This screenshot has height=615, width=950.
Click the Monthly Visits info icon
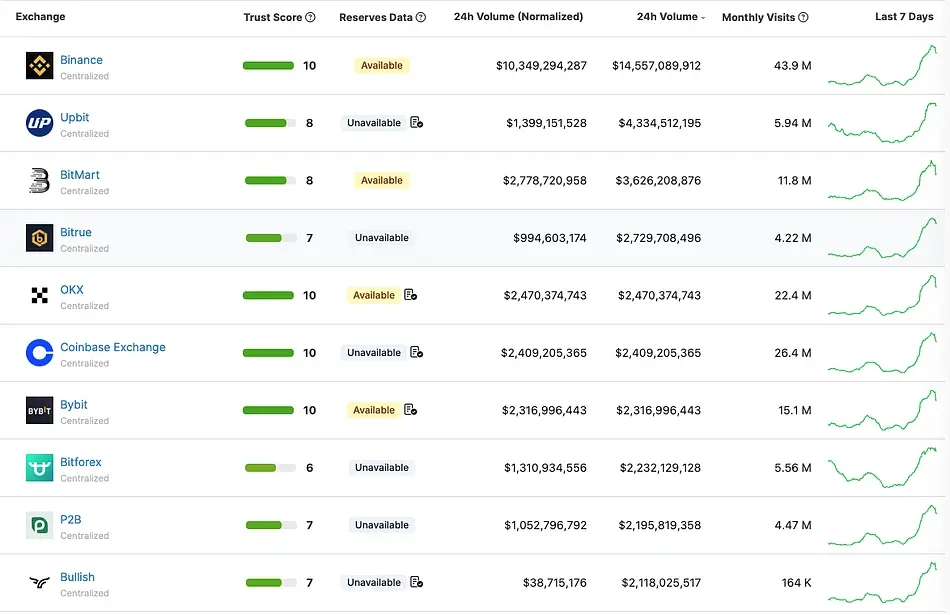click(804, 17)
